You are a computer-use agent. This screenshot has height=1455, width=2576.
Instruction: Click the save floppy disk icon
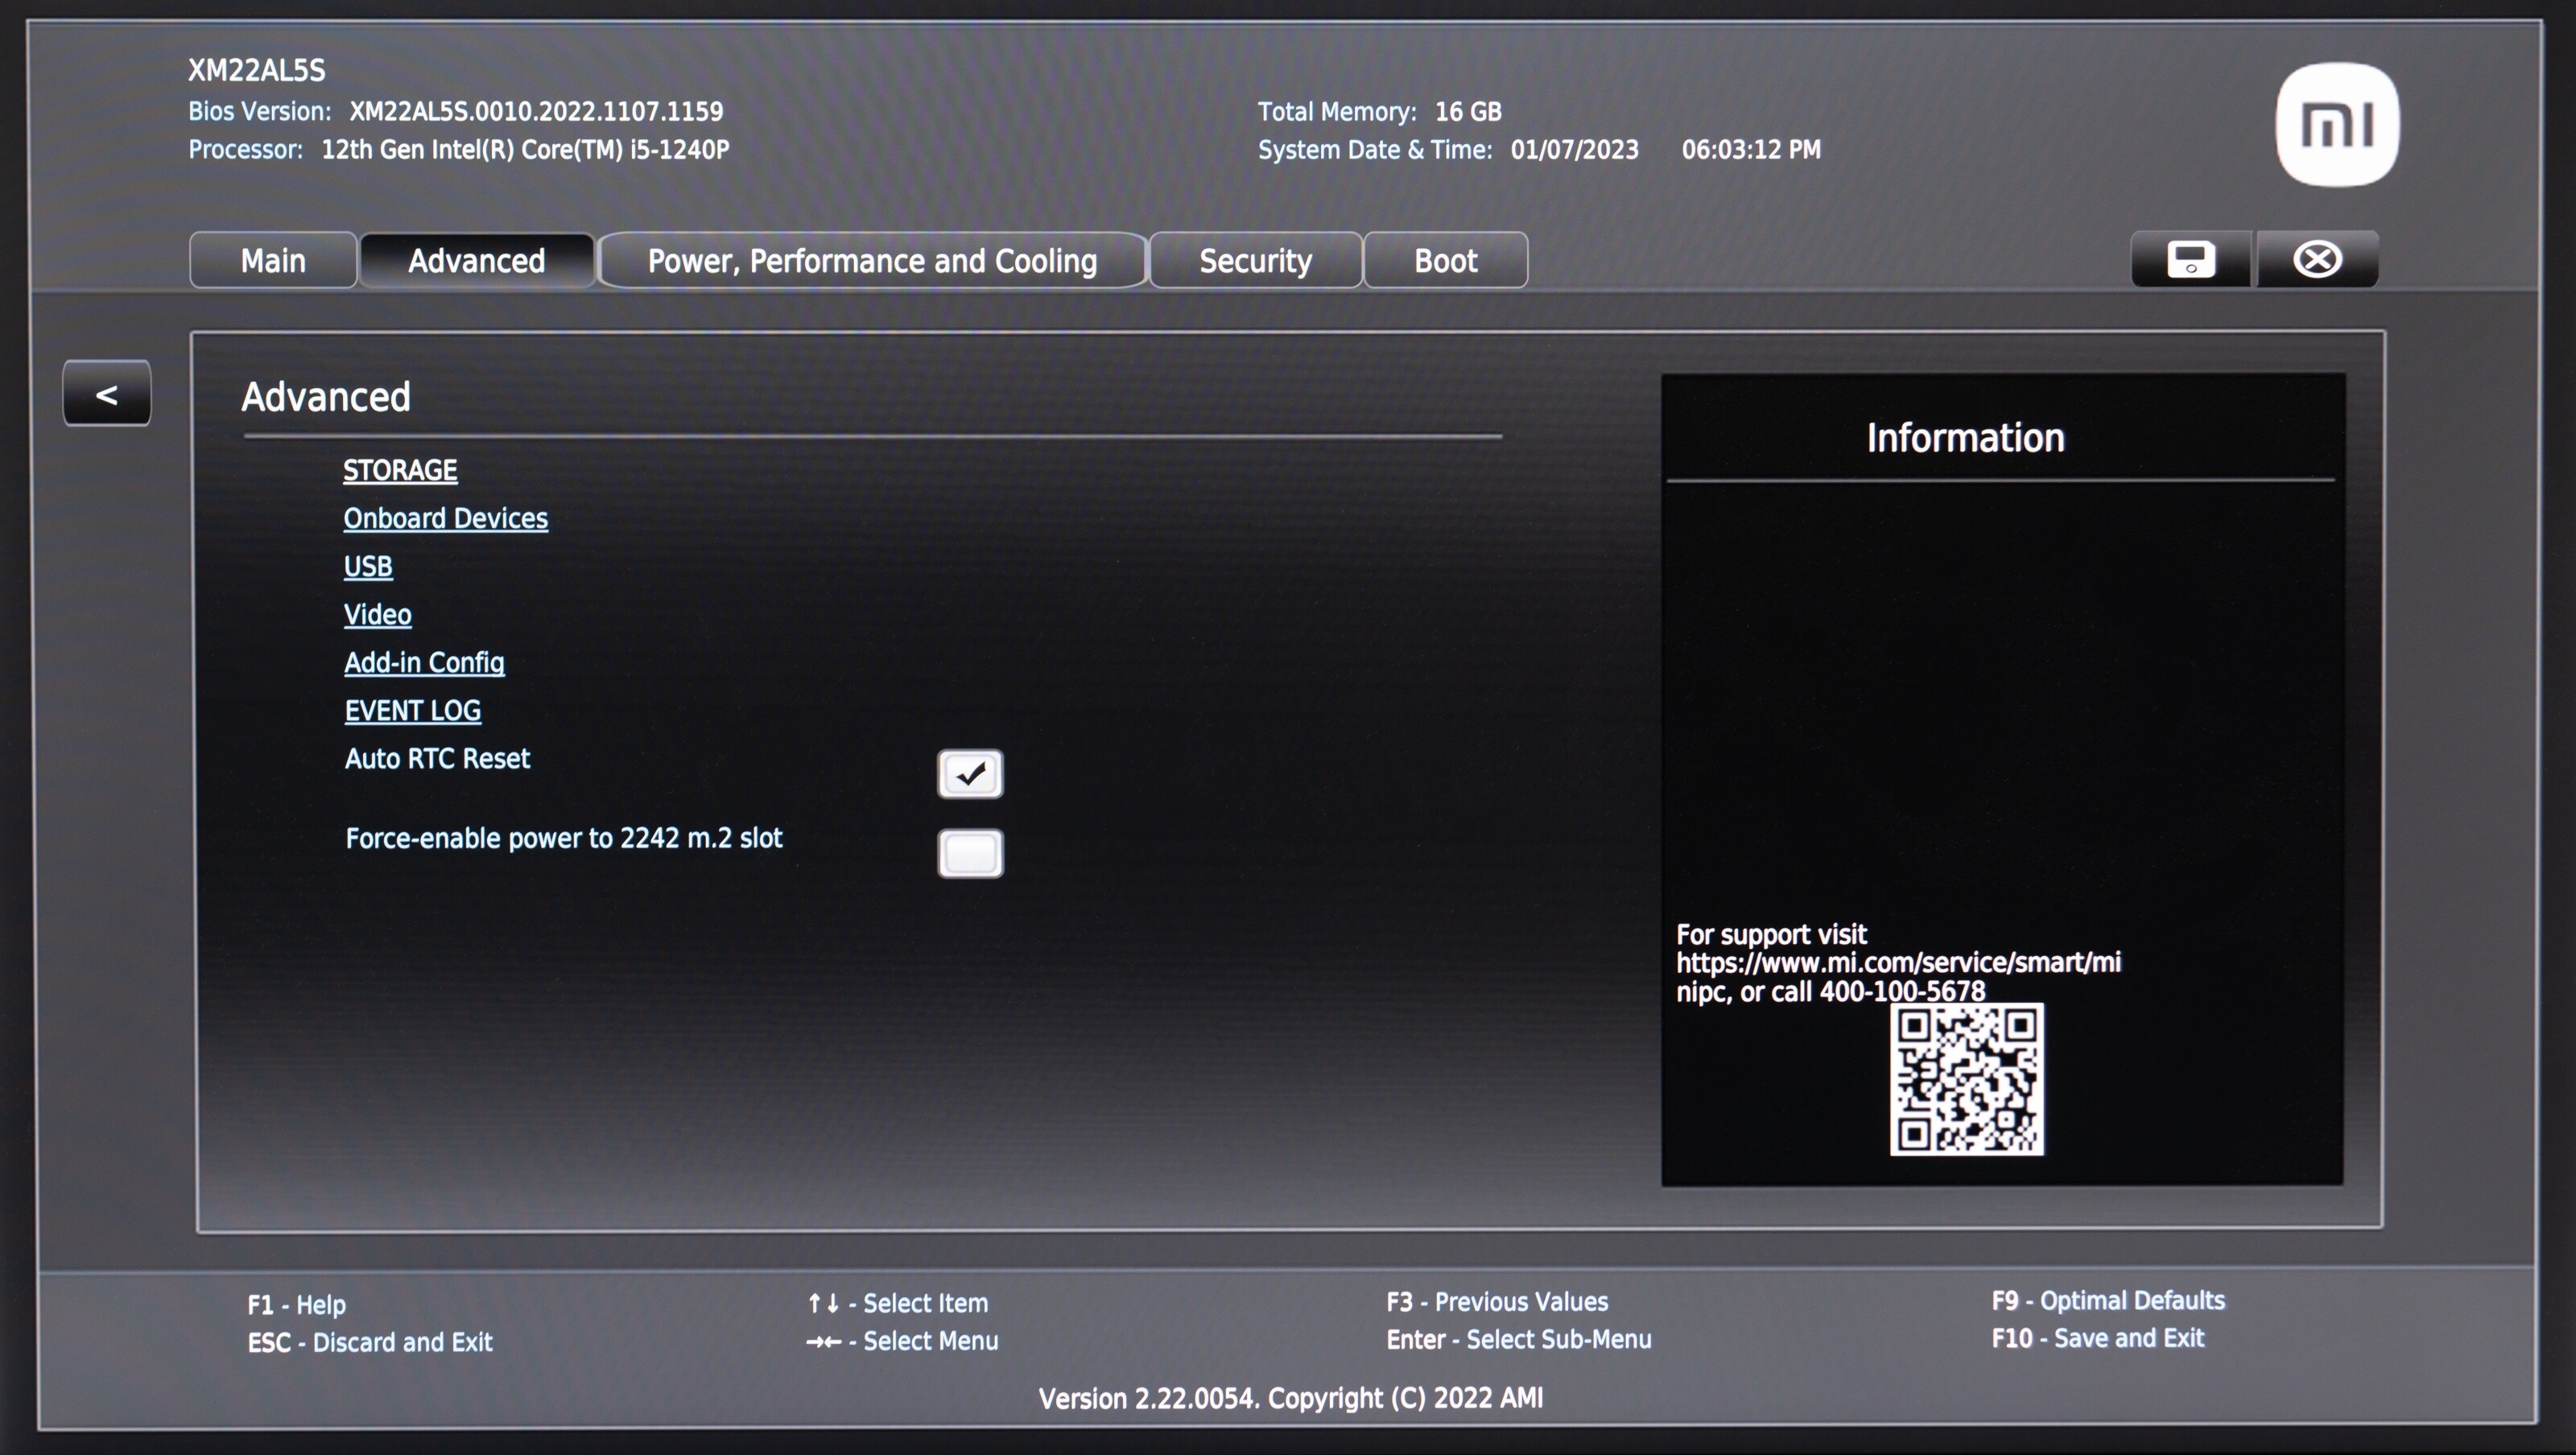click(2190, 260)
